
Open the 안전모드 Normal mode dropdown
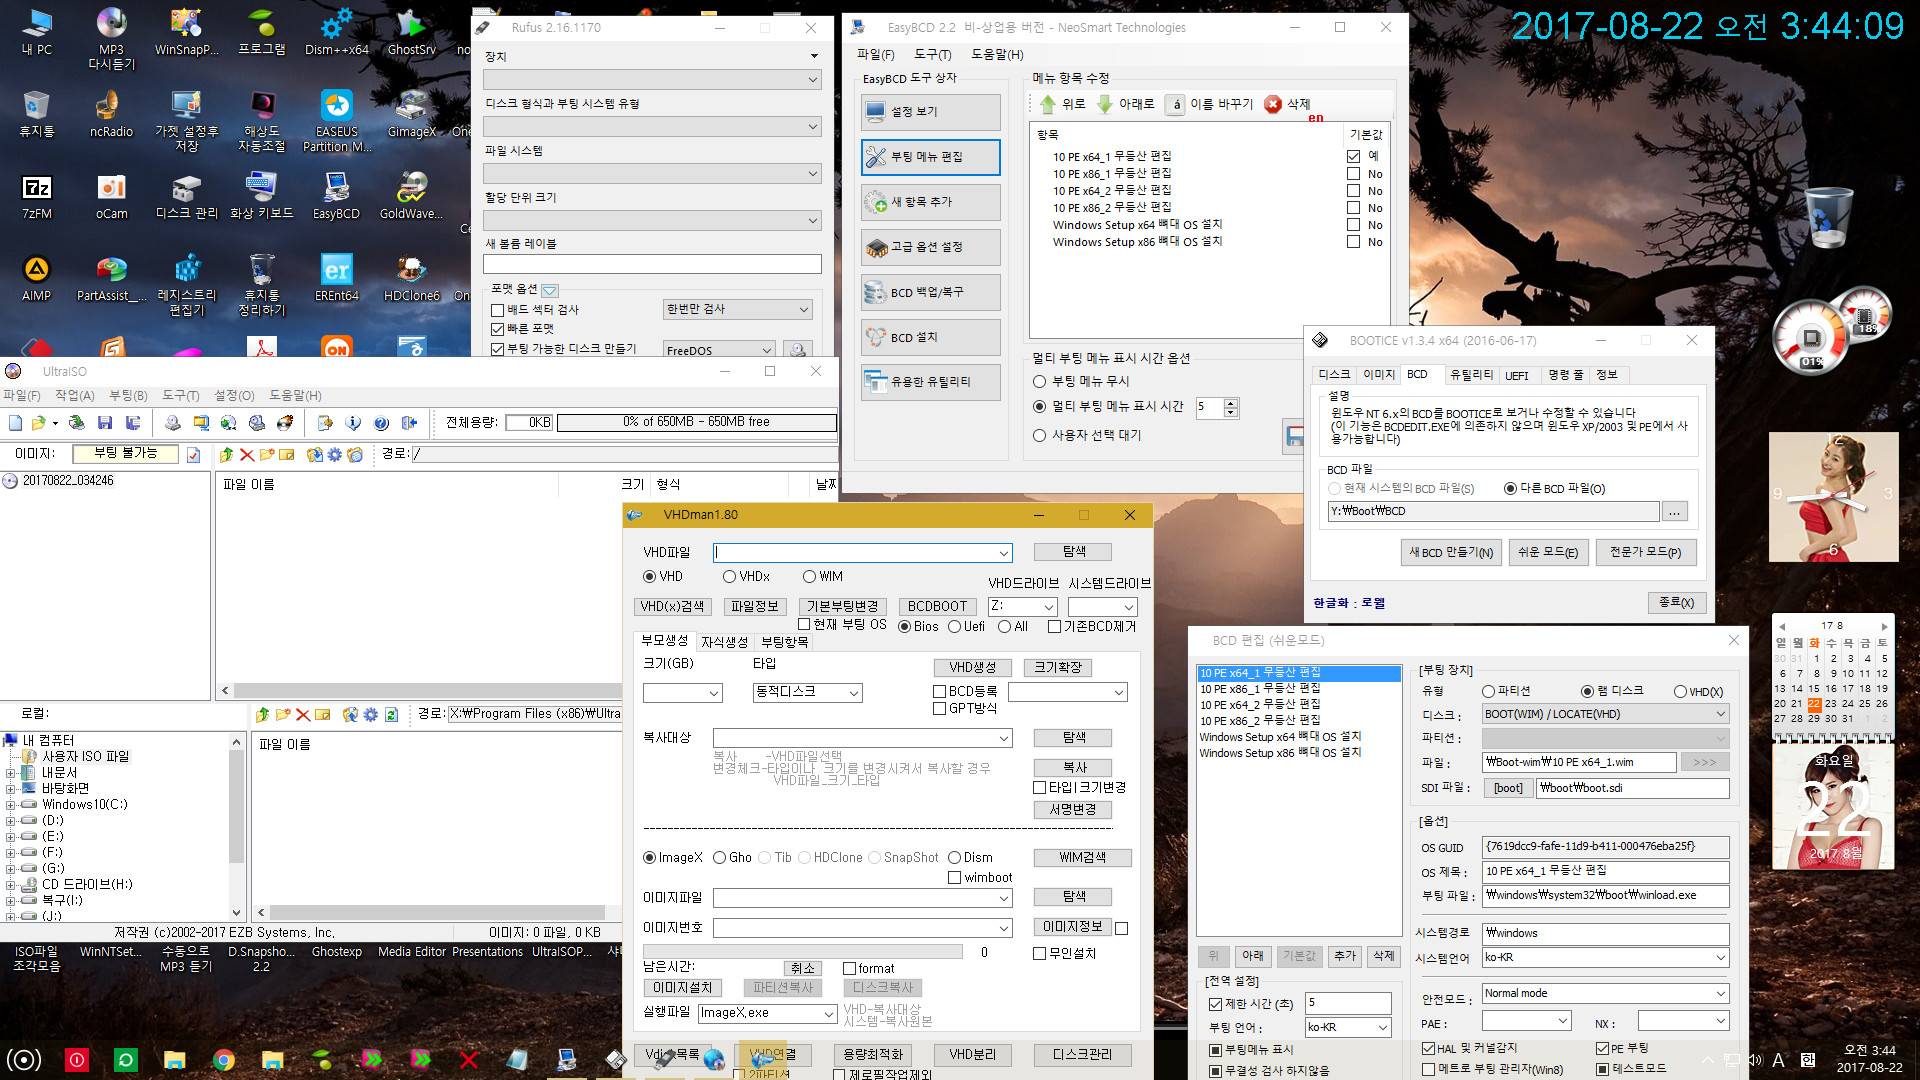(x=1605, y=994)
